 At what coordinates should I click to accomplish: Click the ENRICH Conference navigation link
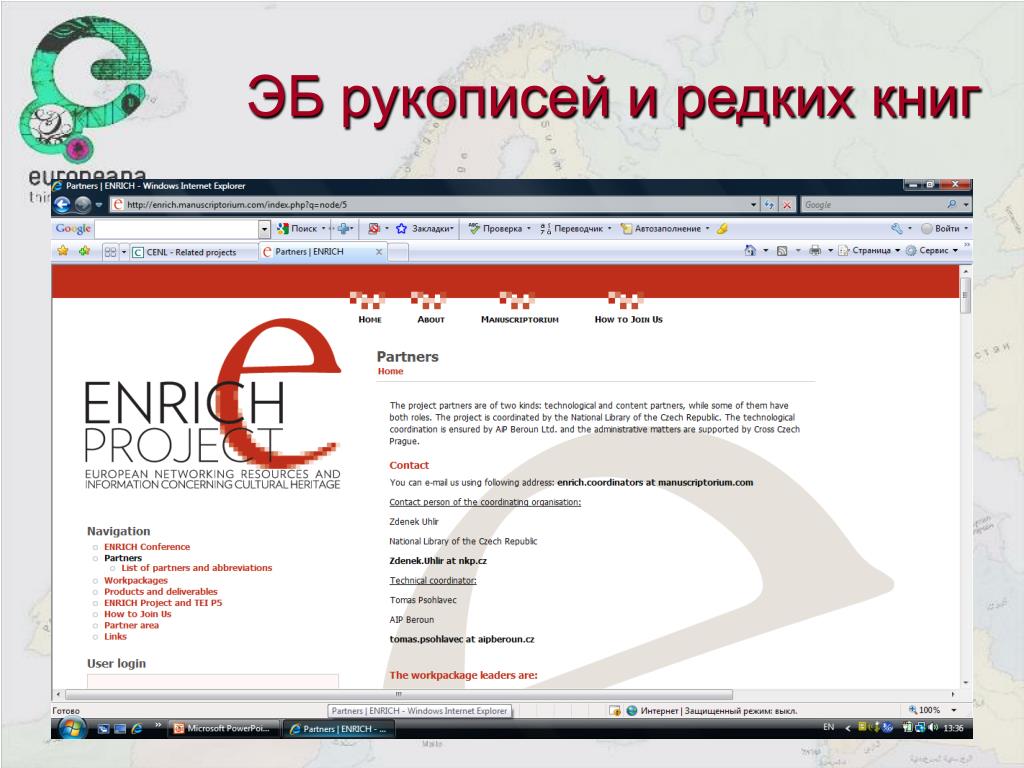tap(147, 547)
